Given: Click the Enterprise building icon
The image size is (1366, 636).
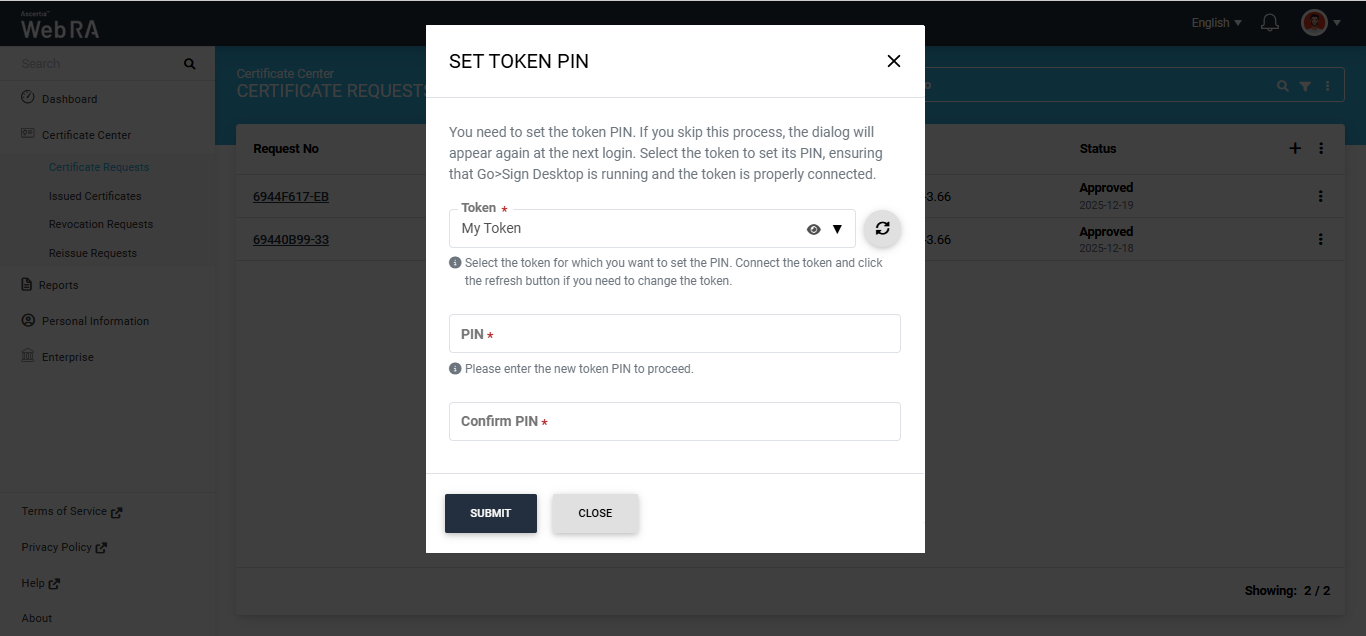Looking at the screenshot, I should point(28,357).
